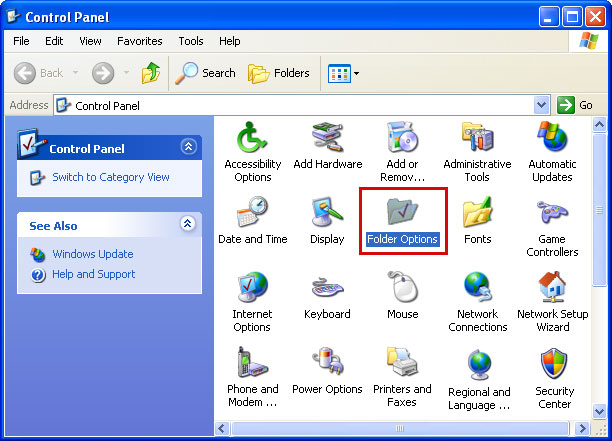Viewport: 612px width, 441px height.
Task: Select the Display icon
Action: (327, 220)
